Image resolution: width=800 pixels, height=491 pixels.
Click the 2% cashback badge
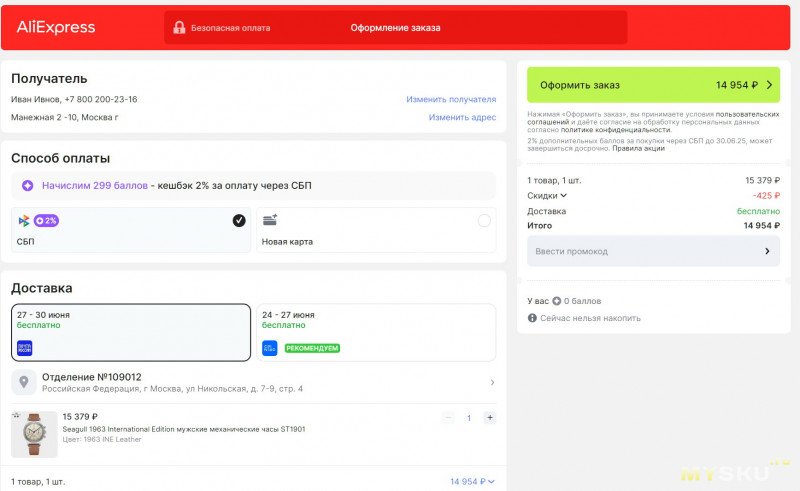point(46,220)
